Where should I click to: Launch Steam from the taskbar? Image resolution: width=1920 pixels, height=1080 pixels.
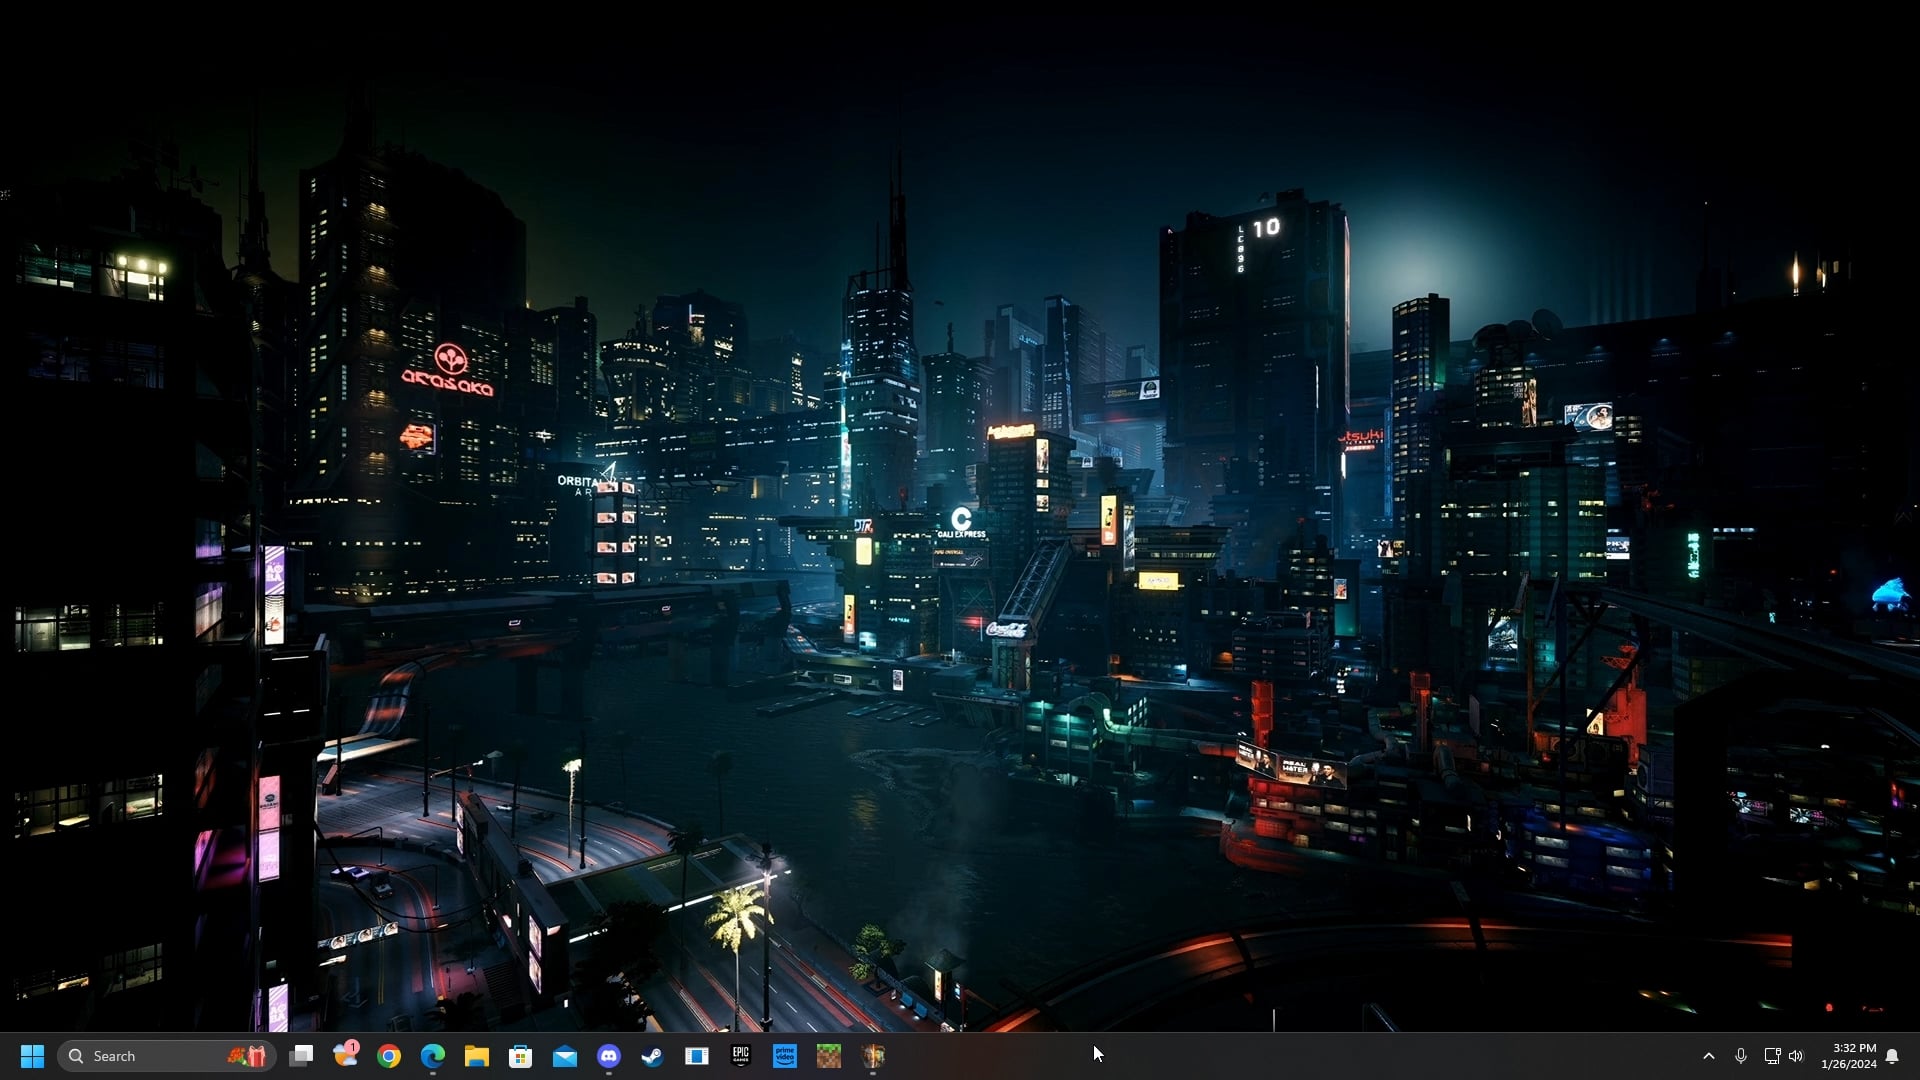(x=653, y=1056)
